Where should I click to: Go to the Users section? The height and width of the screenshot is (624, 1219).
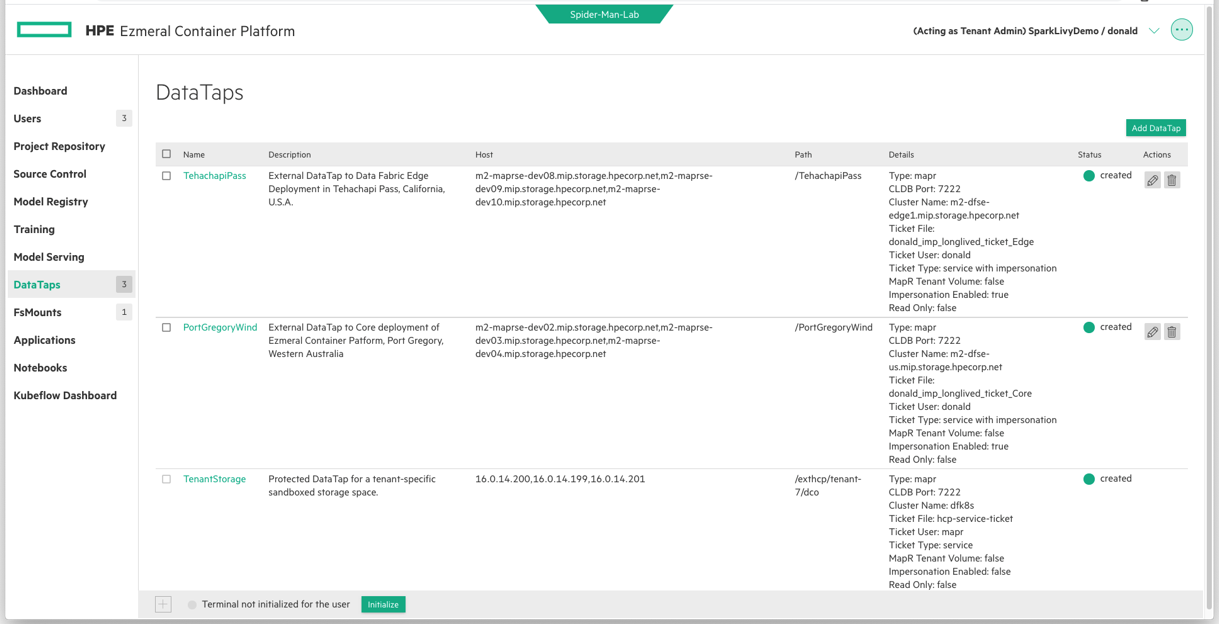27,119
